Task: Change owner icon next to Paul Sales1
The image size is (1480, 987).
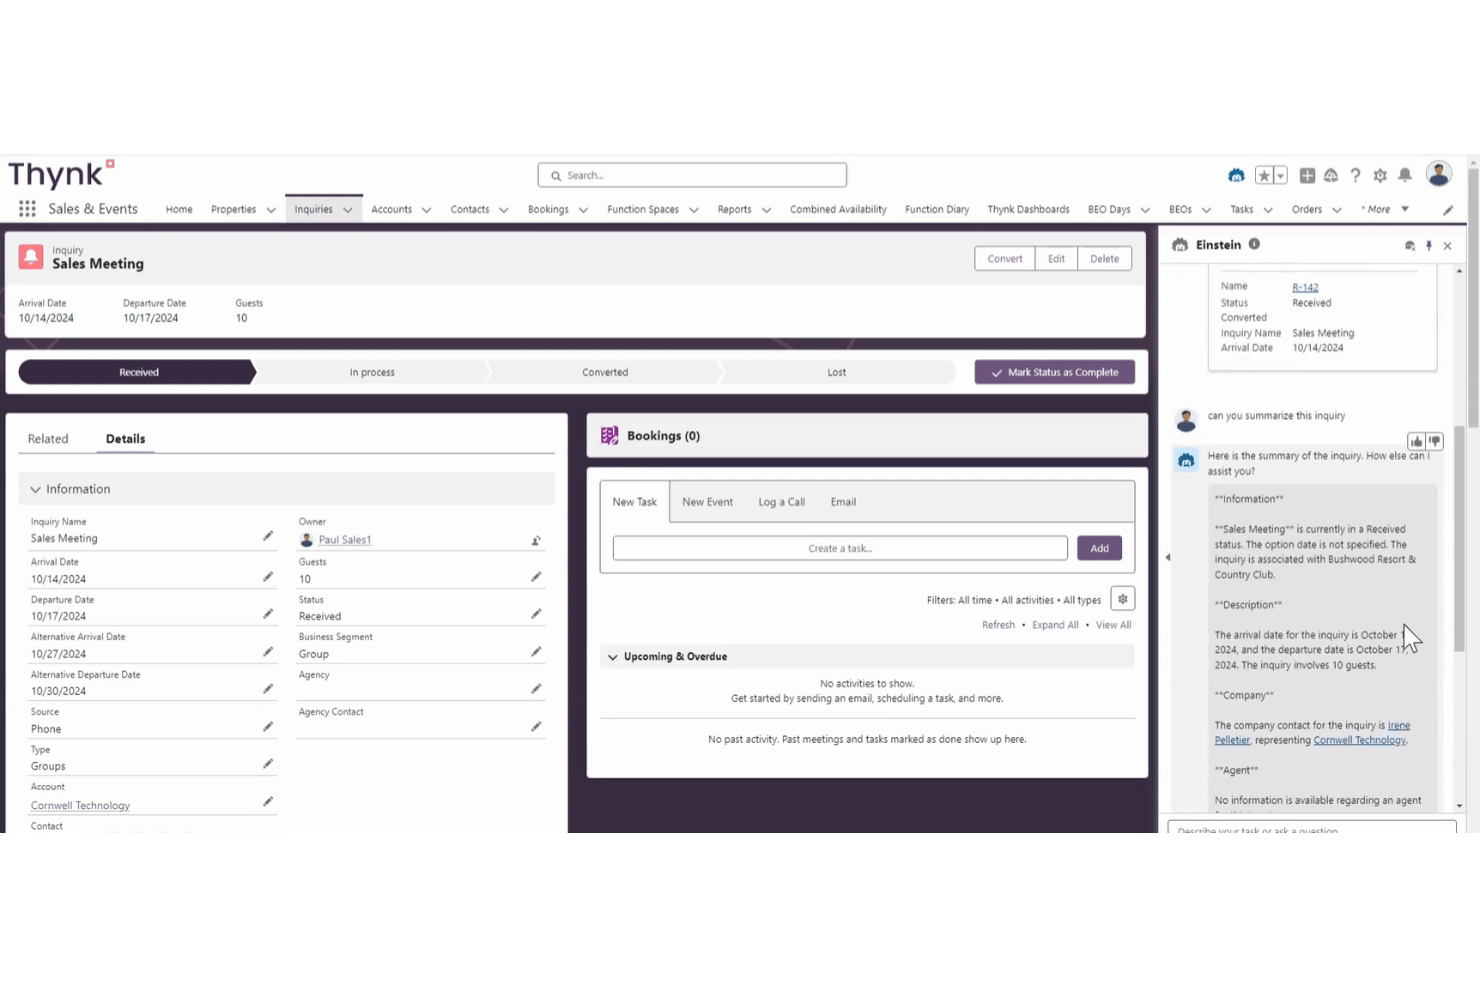Action: click(536, 540)
